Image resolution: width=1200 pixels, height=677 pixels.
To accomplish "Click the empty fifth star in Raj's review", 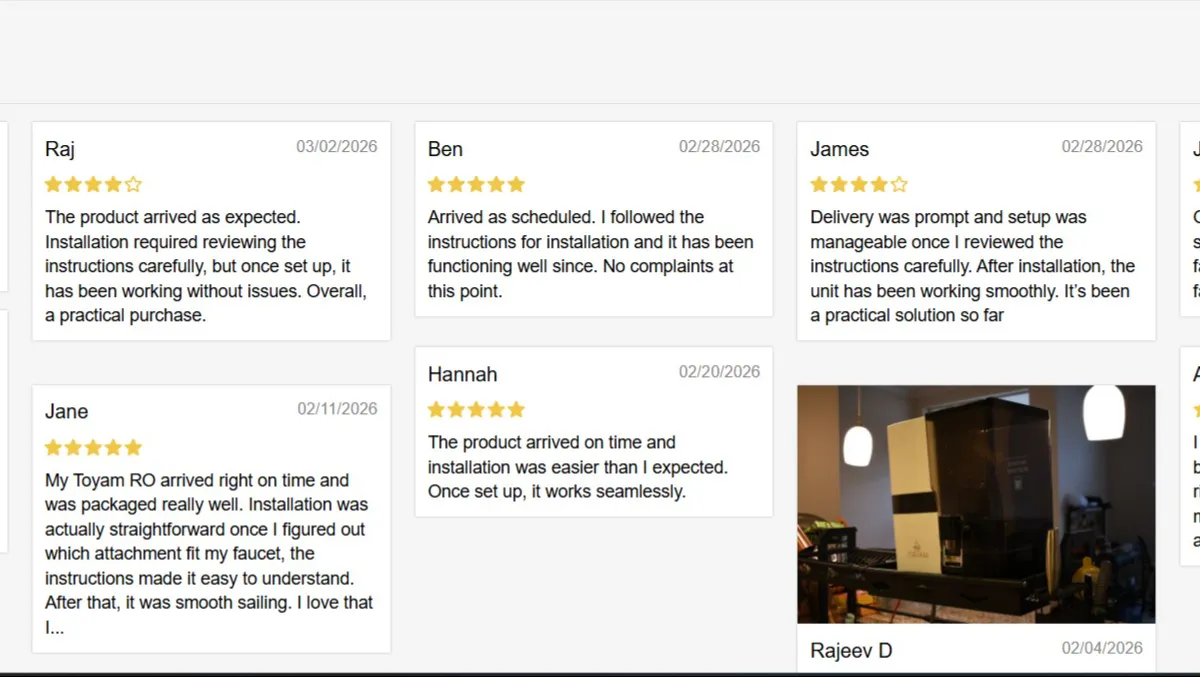I will [134, 184].
